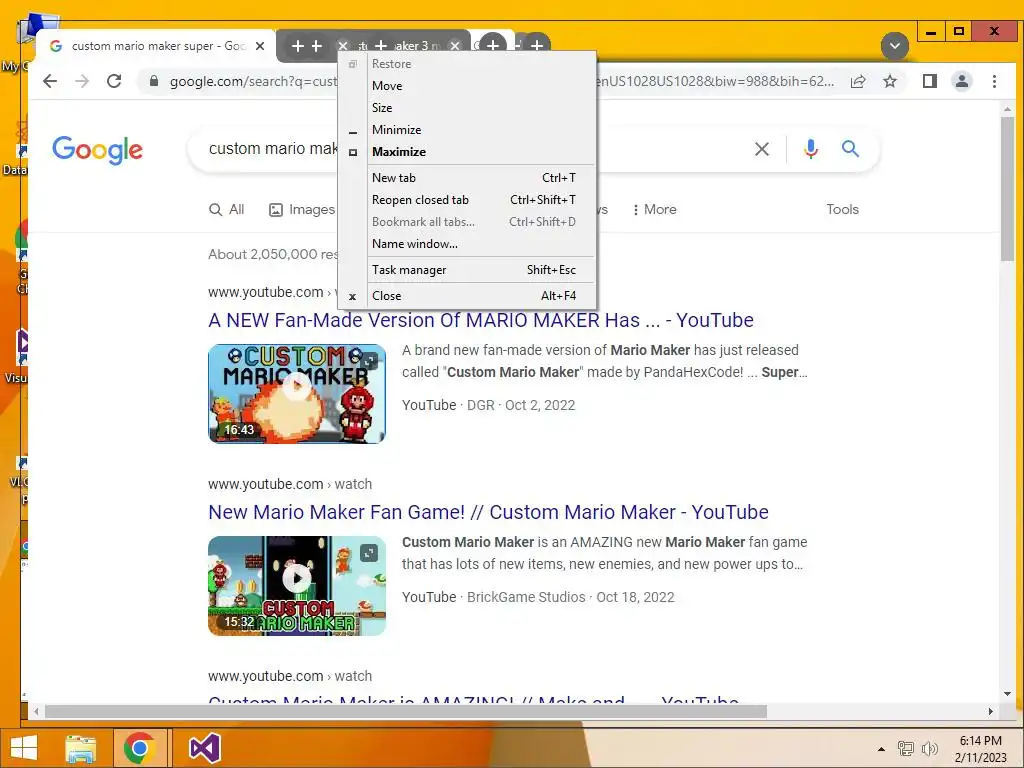Switch to the Images results tab
The height and width of the screenshot is (768, 1024).
(x=302, y=210)
